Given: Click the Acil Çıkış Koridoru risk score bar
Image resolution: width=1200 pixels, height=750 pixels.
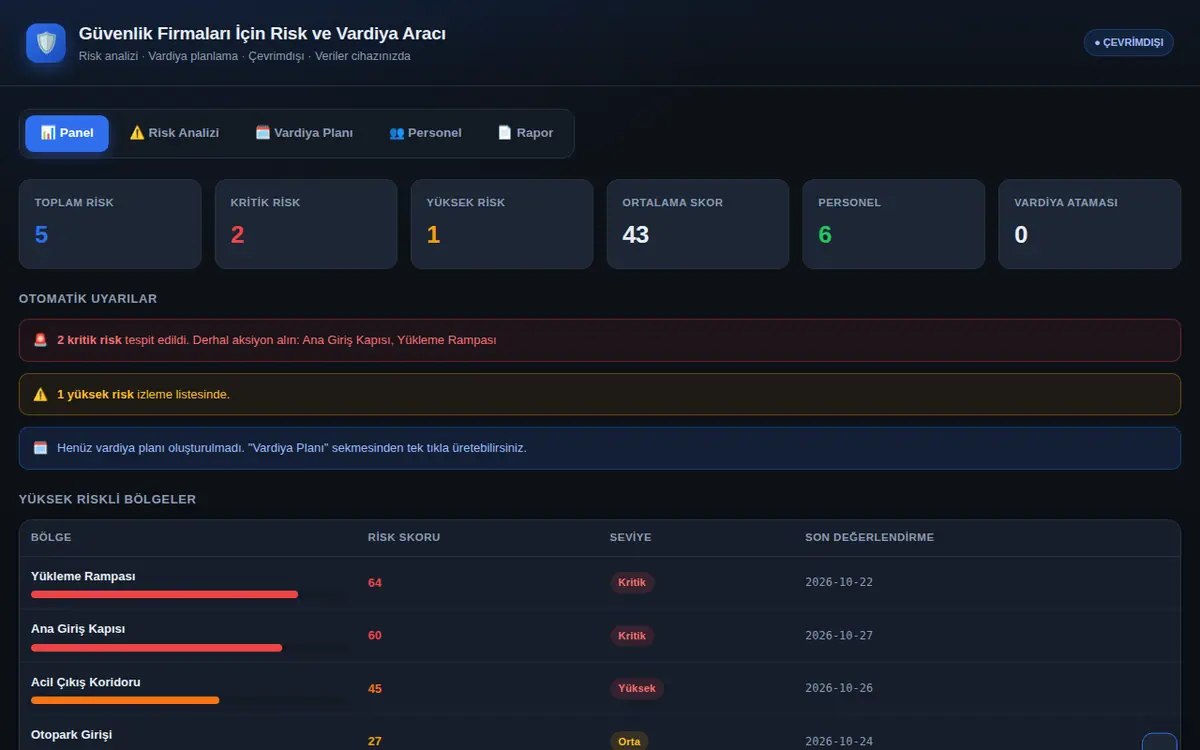Looking at the screenshot, I should point(188,700).
